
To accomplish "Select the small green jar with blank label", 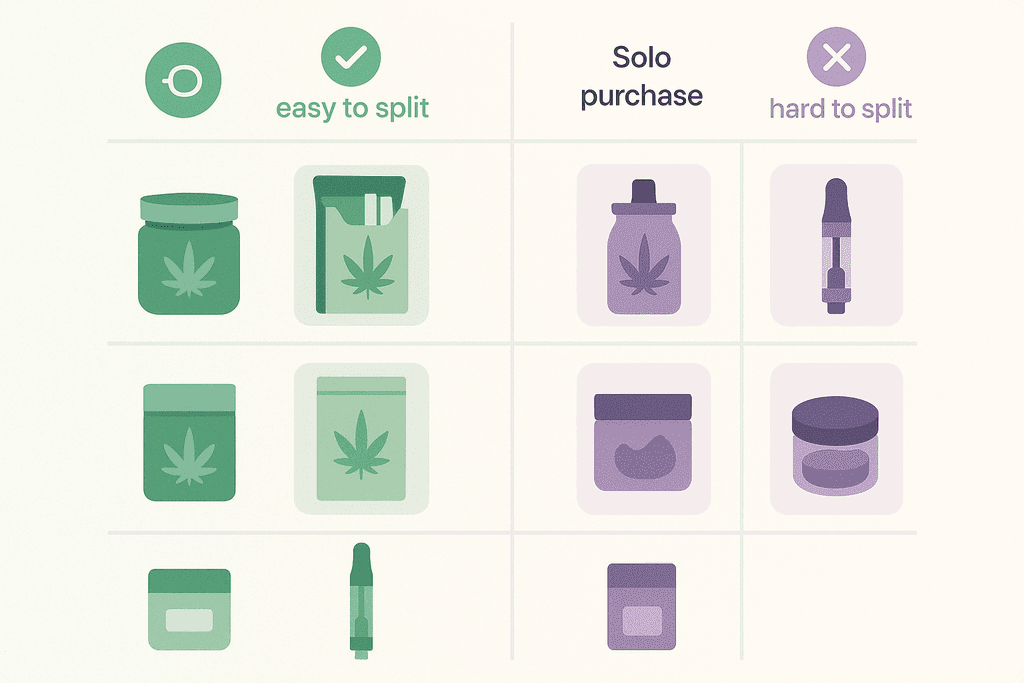I will click(x=189, y=610).
